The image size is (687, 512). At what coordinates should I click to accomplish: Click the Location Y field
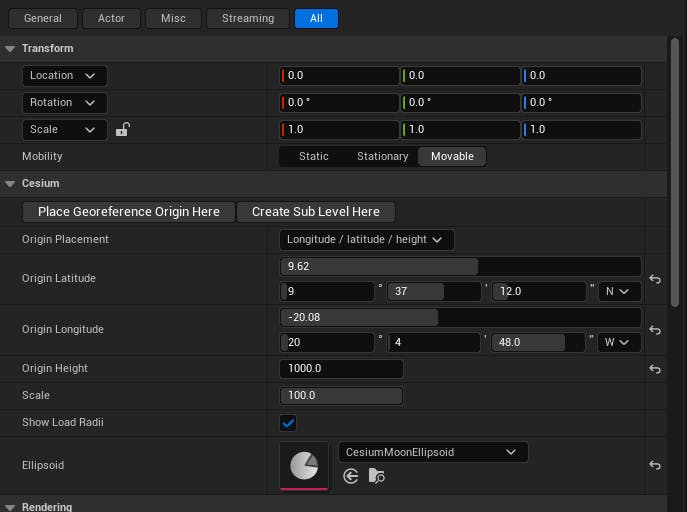click(x=460, y=76)
